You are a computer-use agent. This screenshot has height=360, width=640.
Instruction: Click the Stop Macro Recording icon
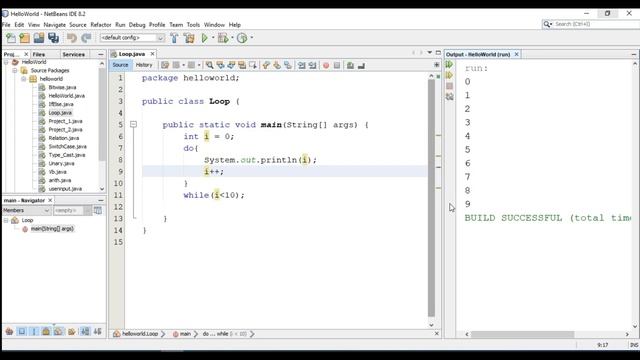pos(337,65)
